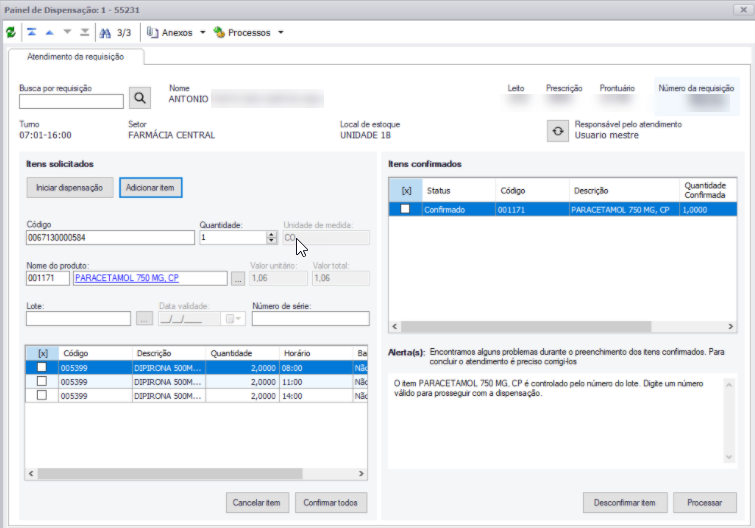Viewport: 755px width, 528px height.
Task: Open the Data validade calendar dropdown
Action: tap(234, 319)
